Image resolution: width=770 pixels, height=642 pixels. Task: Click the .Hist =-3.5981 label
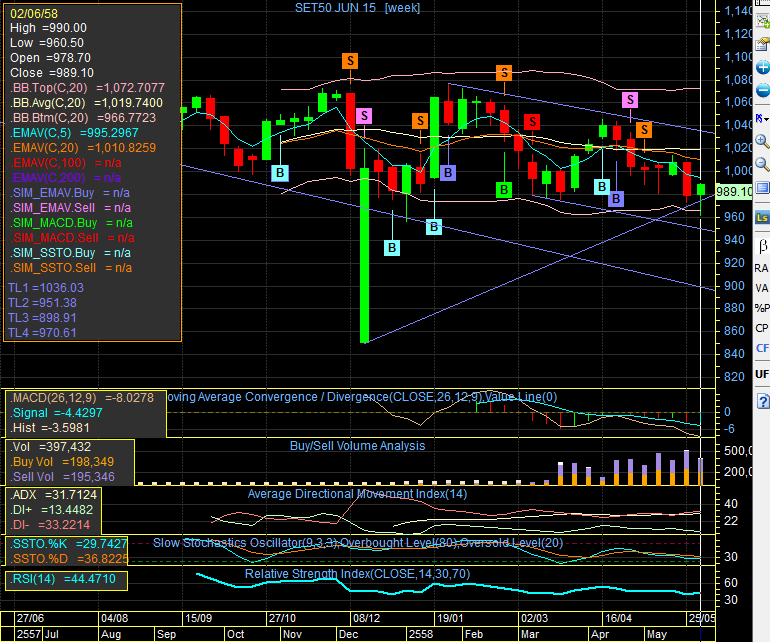tap(50, 428)
